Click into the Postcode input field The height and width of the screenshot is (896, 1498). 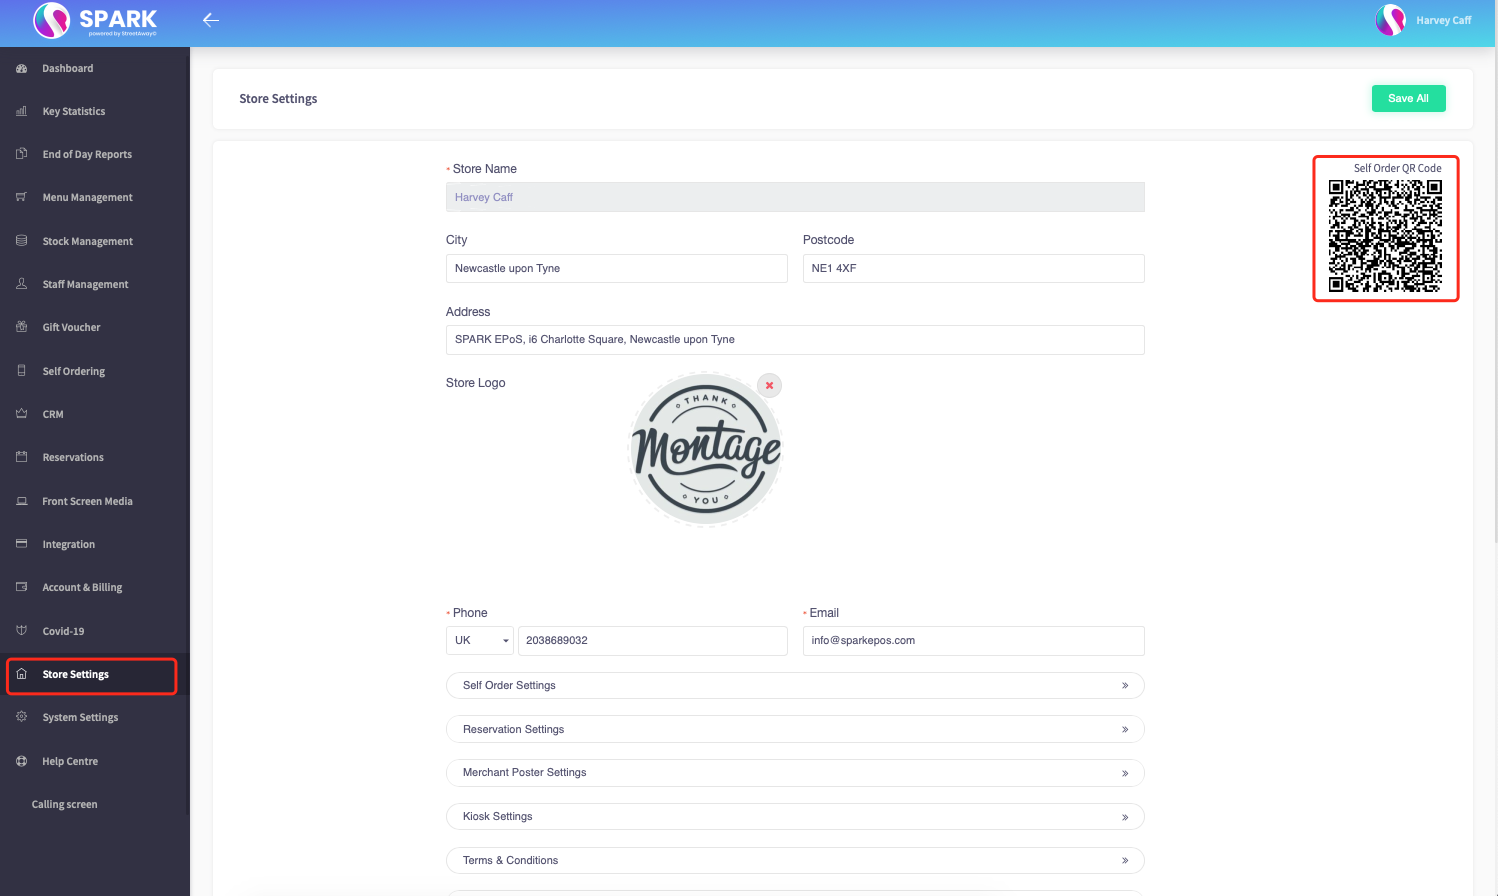click(973, 269)
